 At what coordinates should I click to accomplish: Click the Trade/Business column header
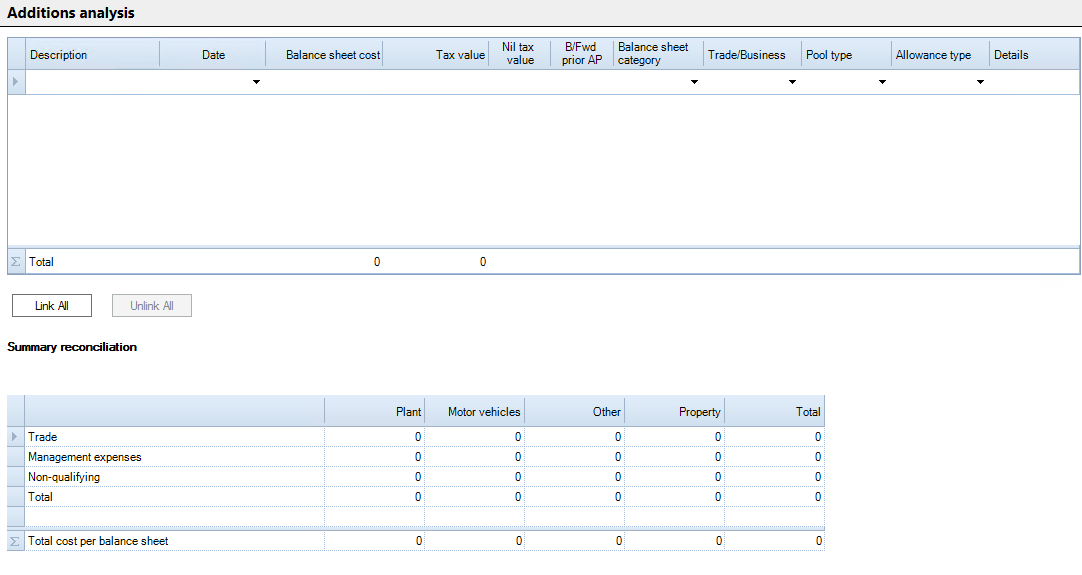click(x=752, y=55)
